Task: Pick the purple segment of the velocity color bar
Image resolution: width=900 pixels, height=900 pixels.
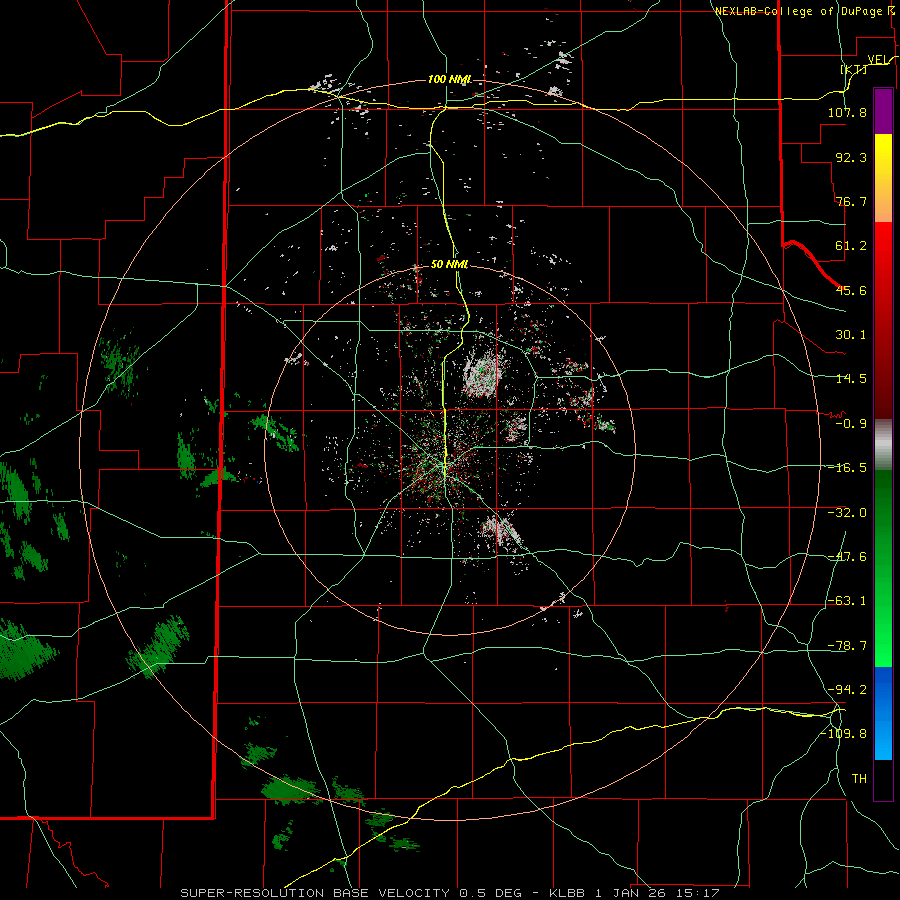Action: [883, 112]
